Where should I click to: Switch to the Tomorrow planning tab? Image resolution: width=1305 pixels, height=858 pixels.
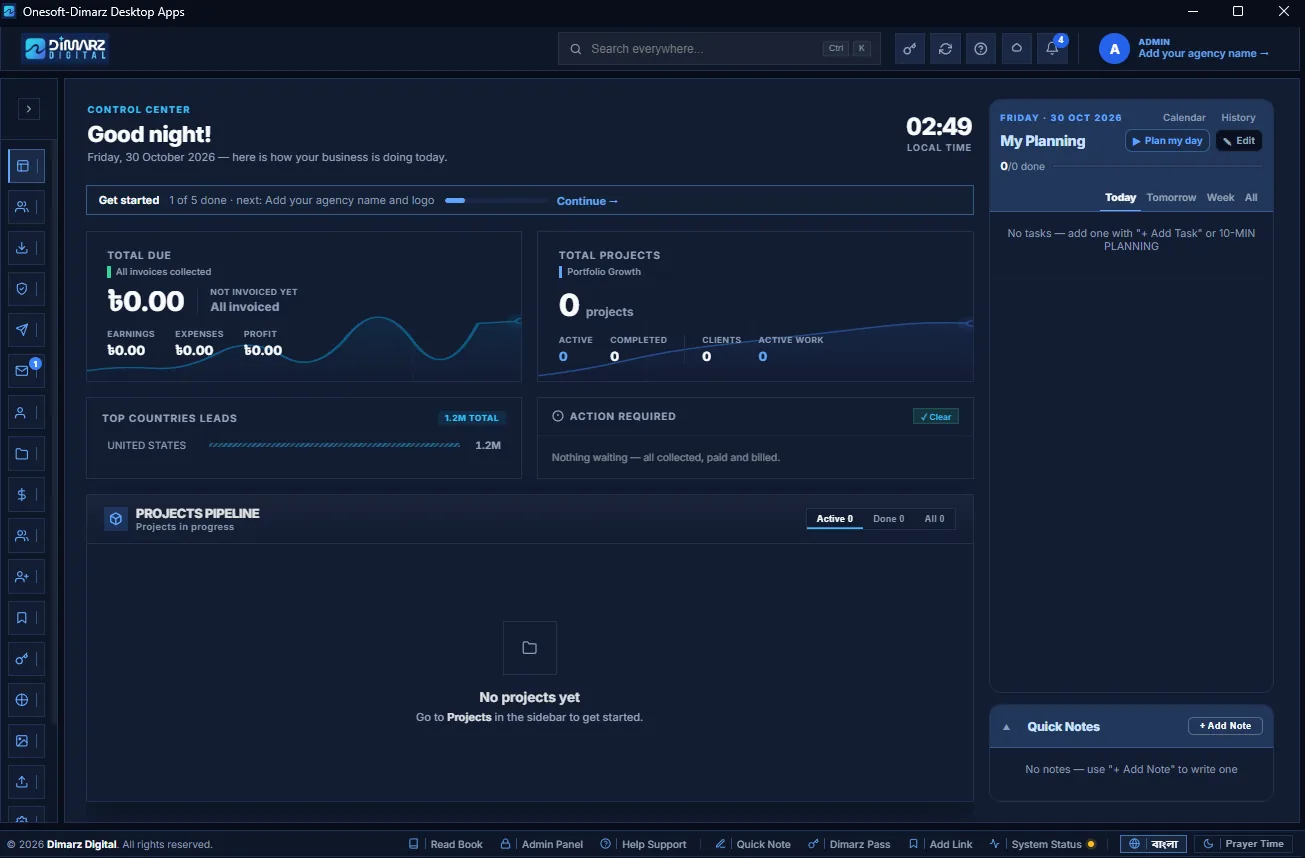coord(1171,197)
